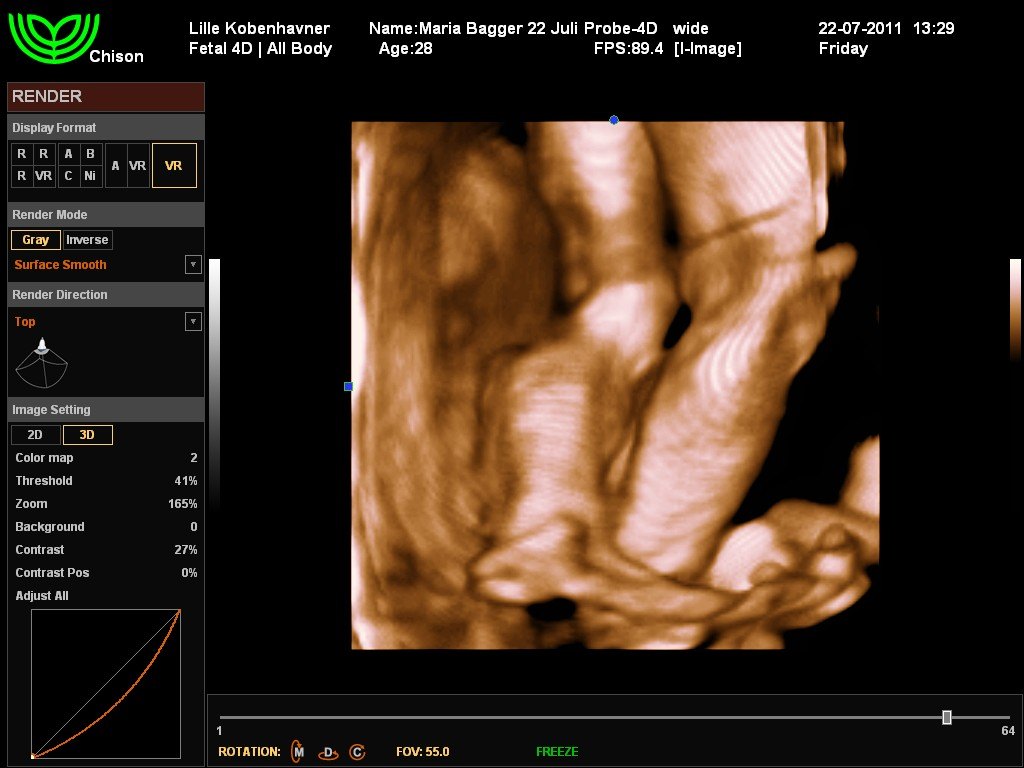
Task: Select the A/B/C/Ni quad display format
Action: 79,165
